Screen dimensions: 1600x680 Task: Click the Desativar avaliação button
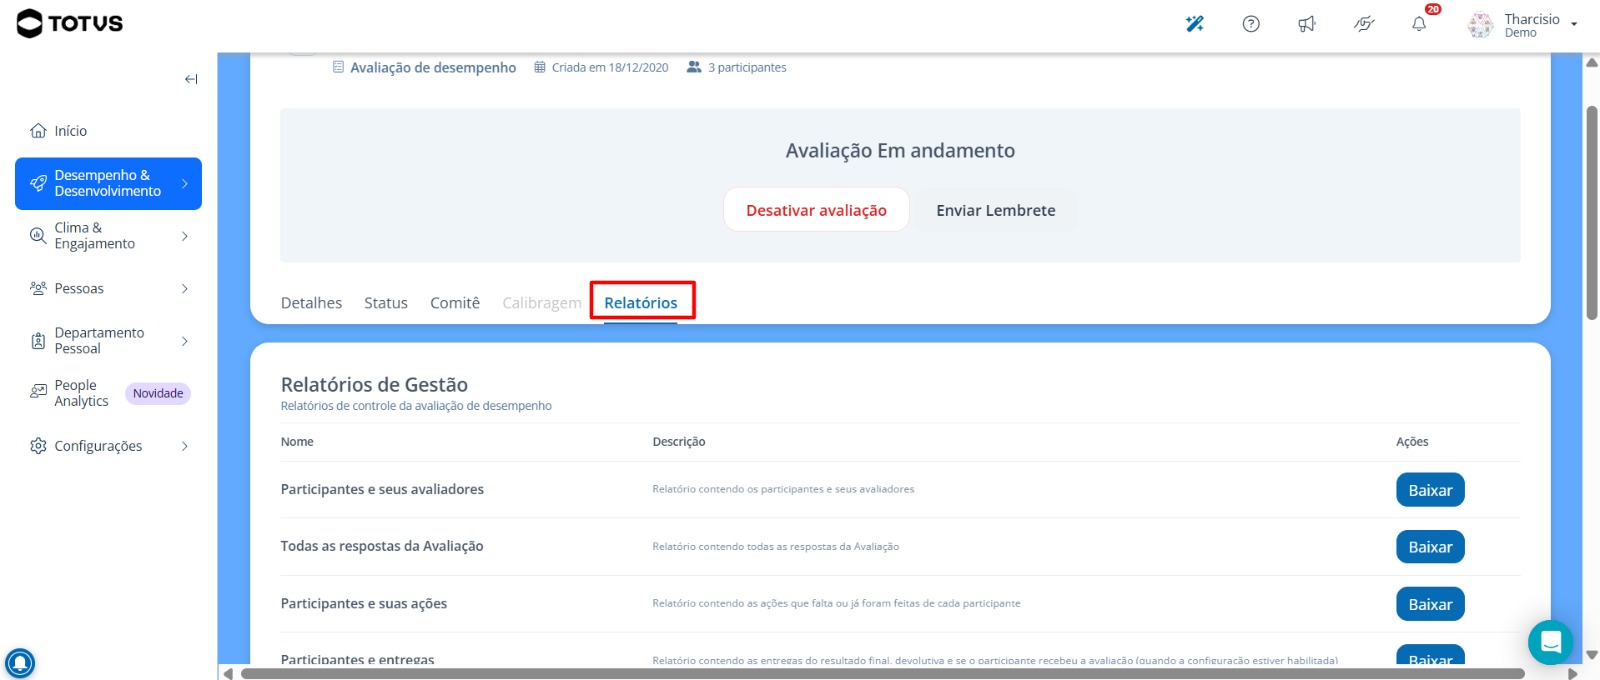pyautogui.click(x=816, y=210)
